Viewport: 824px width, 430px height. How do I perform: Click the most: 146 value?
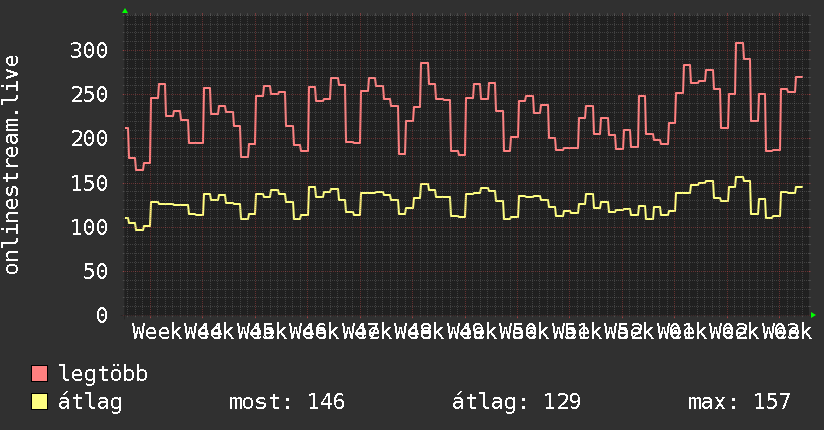(x=287, y=402)
